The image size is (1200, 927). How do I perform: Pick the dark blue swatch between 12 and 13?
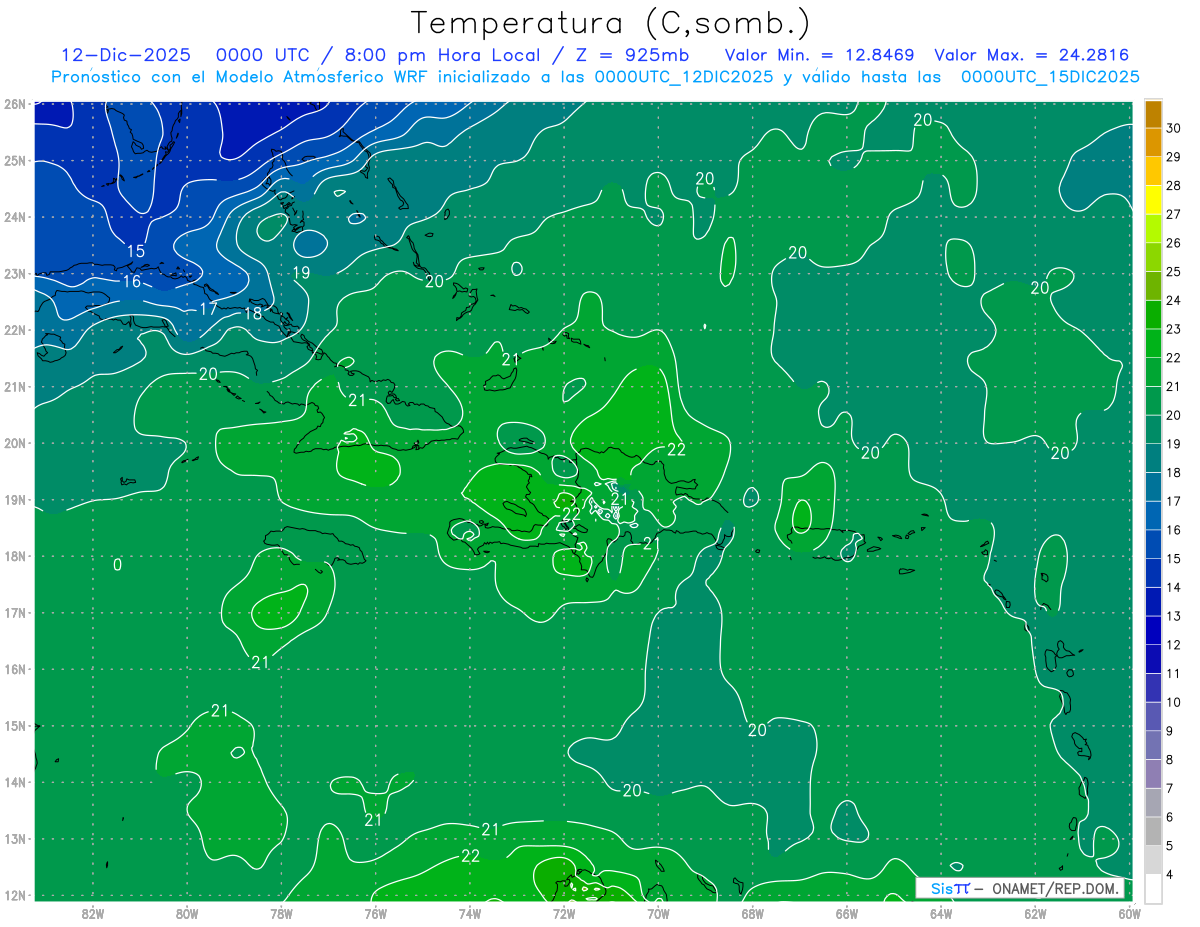[1153, 630]
